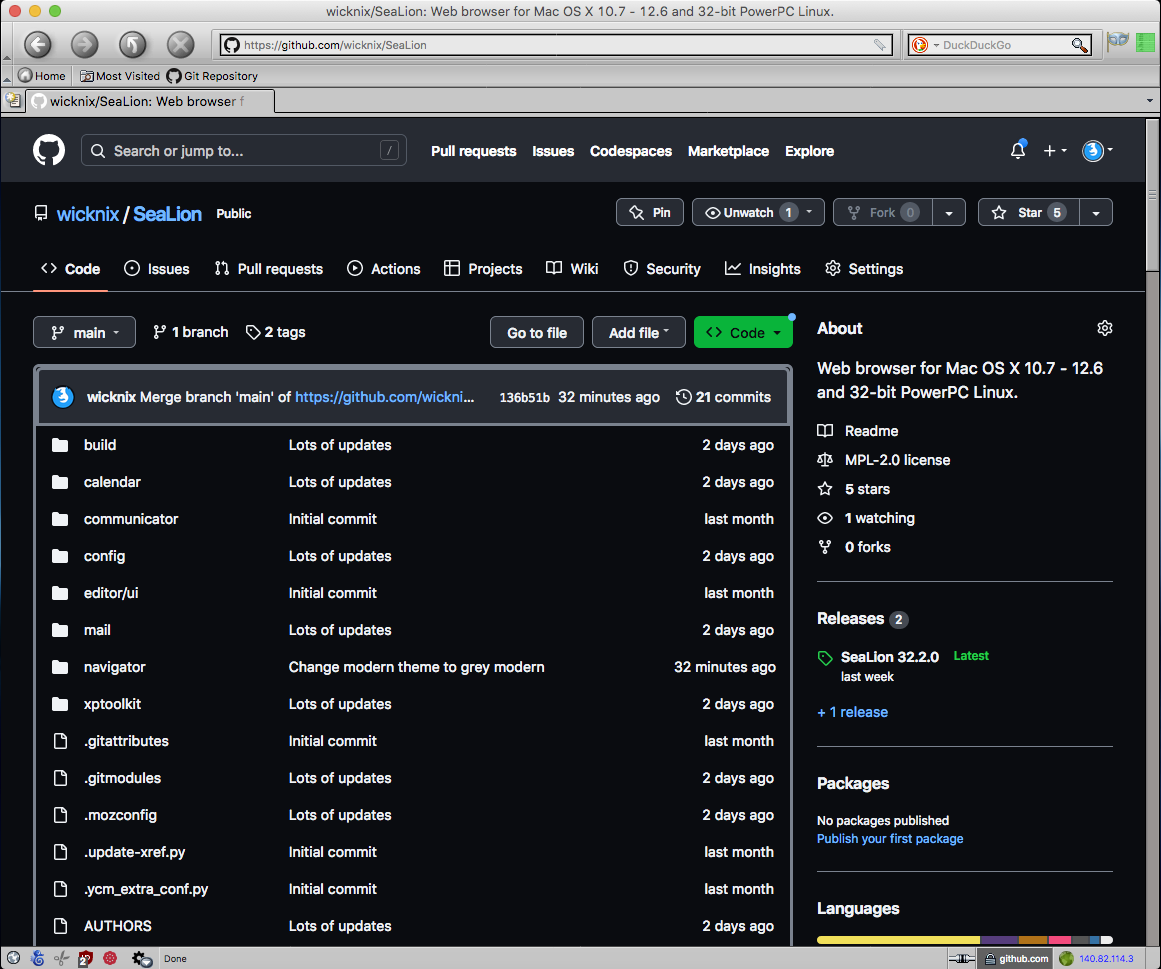Open the navigator folder
1161x969 pixels.
coord(115,667)
